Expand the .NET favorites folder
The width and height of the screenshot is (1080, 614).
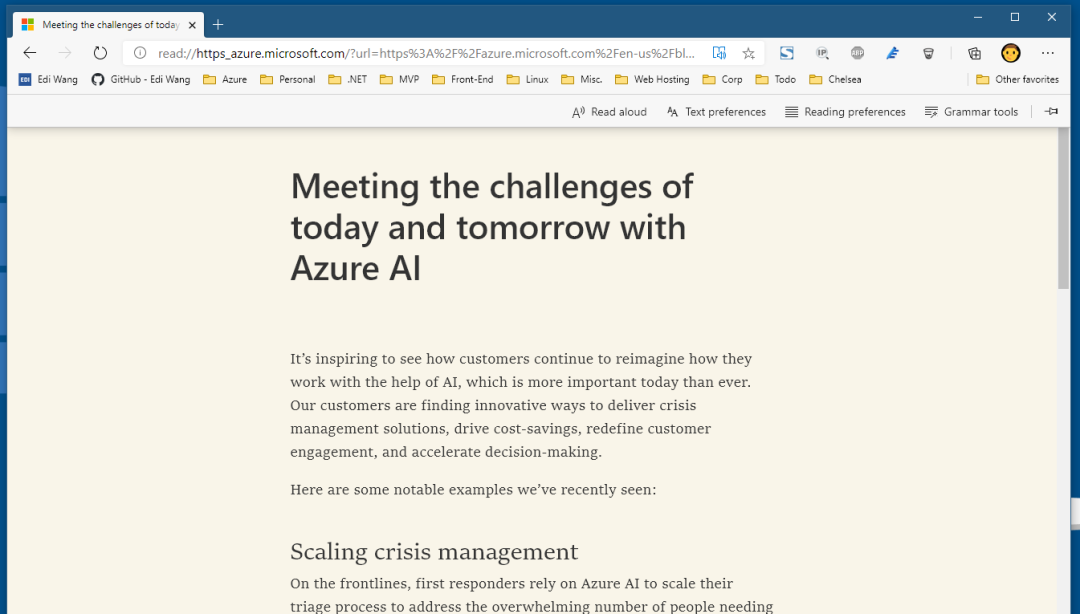[x=348, y=79]
